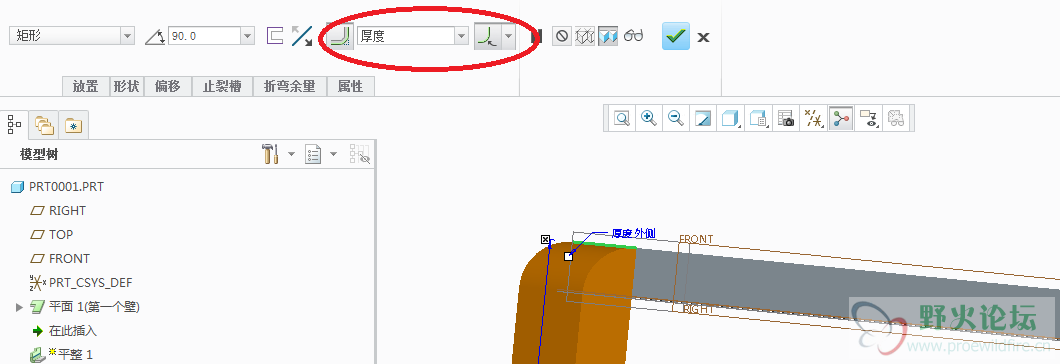Click the greyed flat pattern preview icon

pyautogui.click(x=896, y=119)
